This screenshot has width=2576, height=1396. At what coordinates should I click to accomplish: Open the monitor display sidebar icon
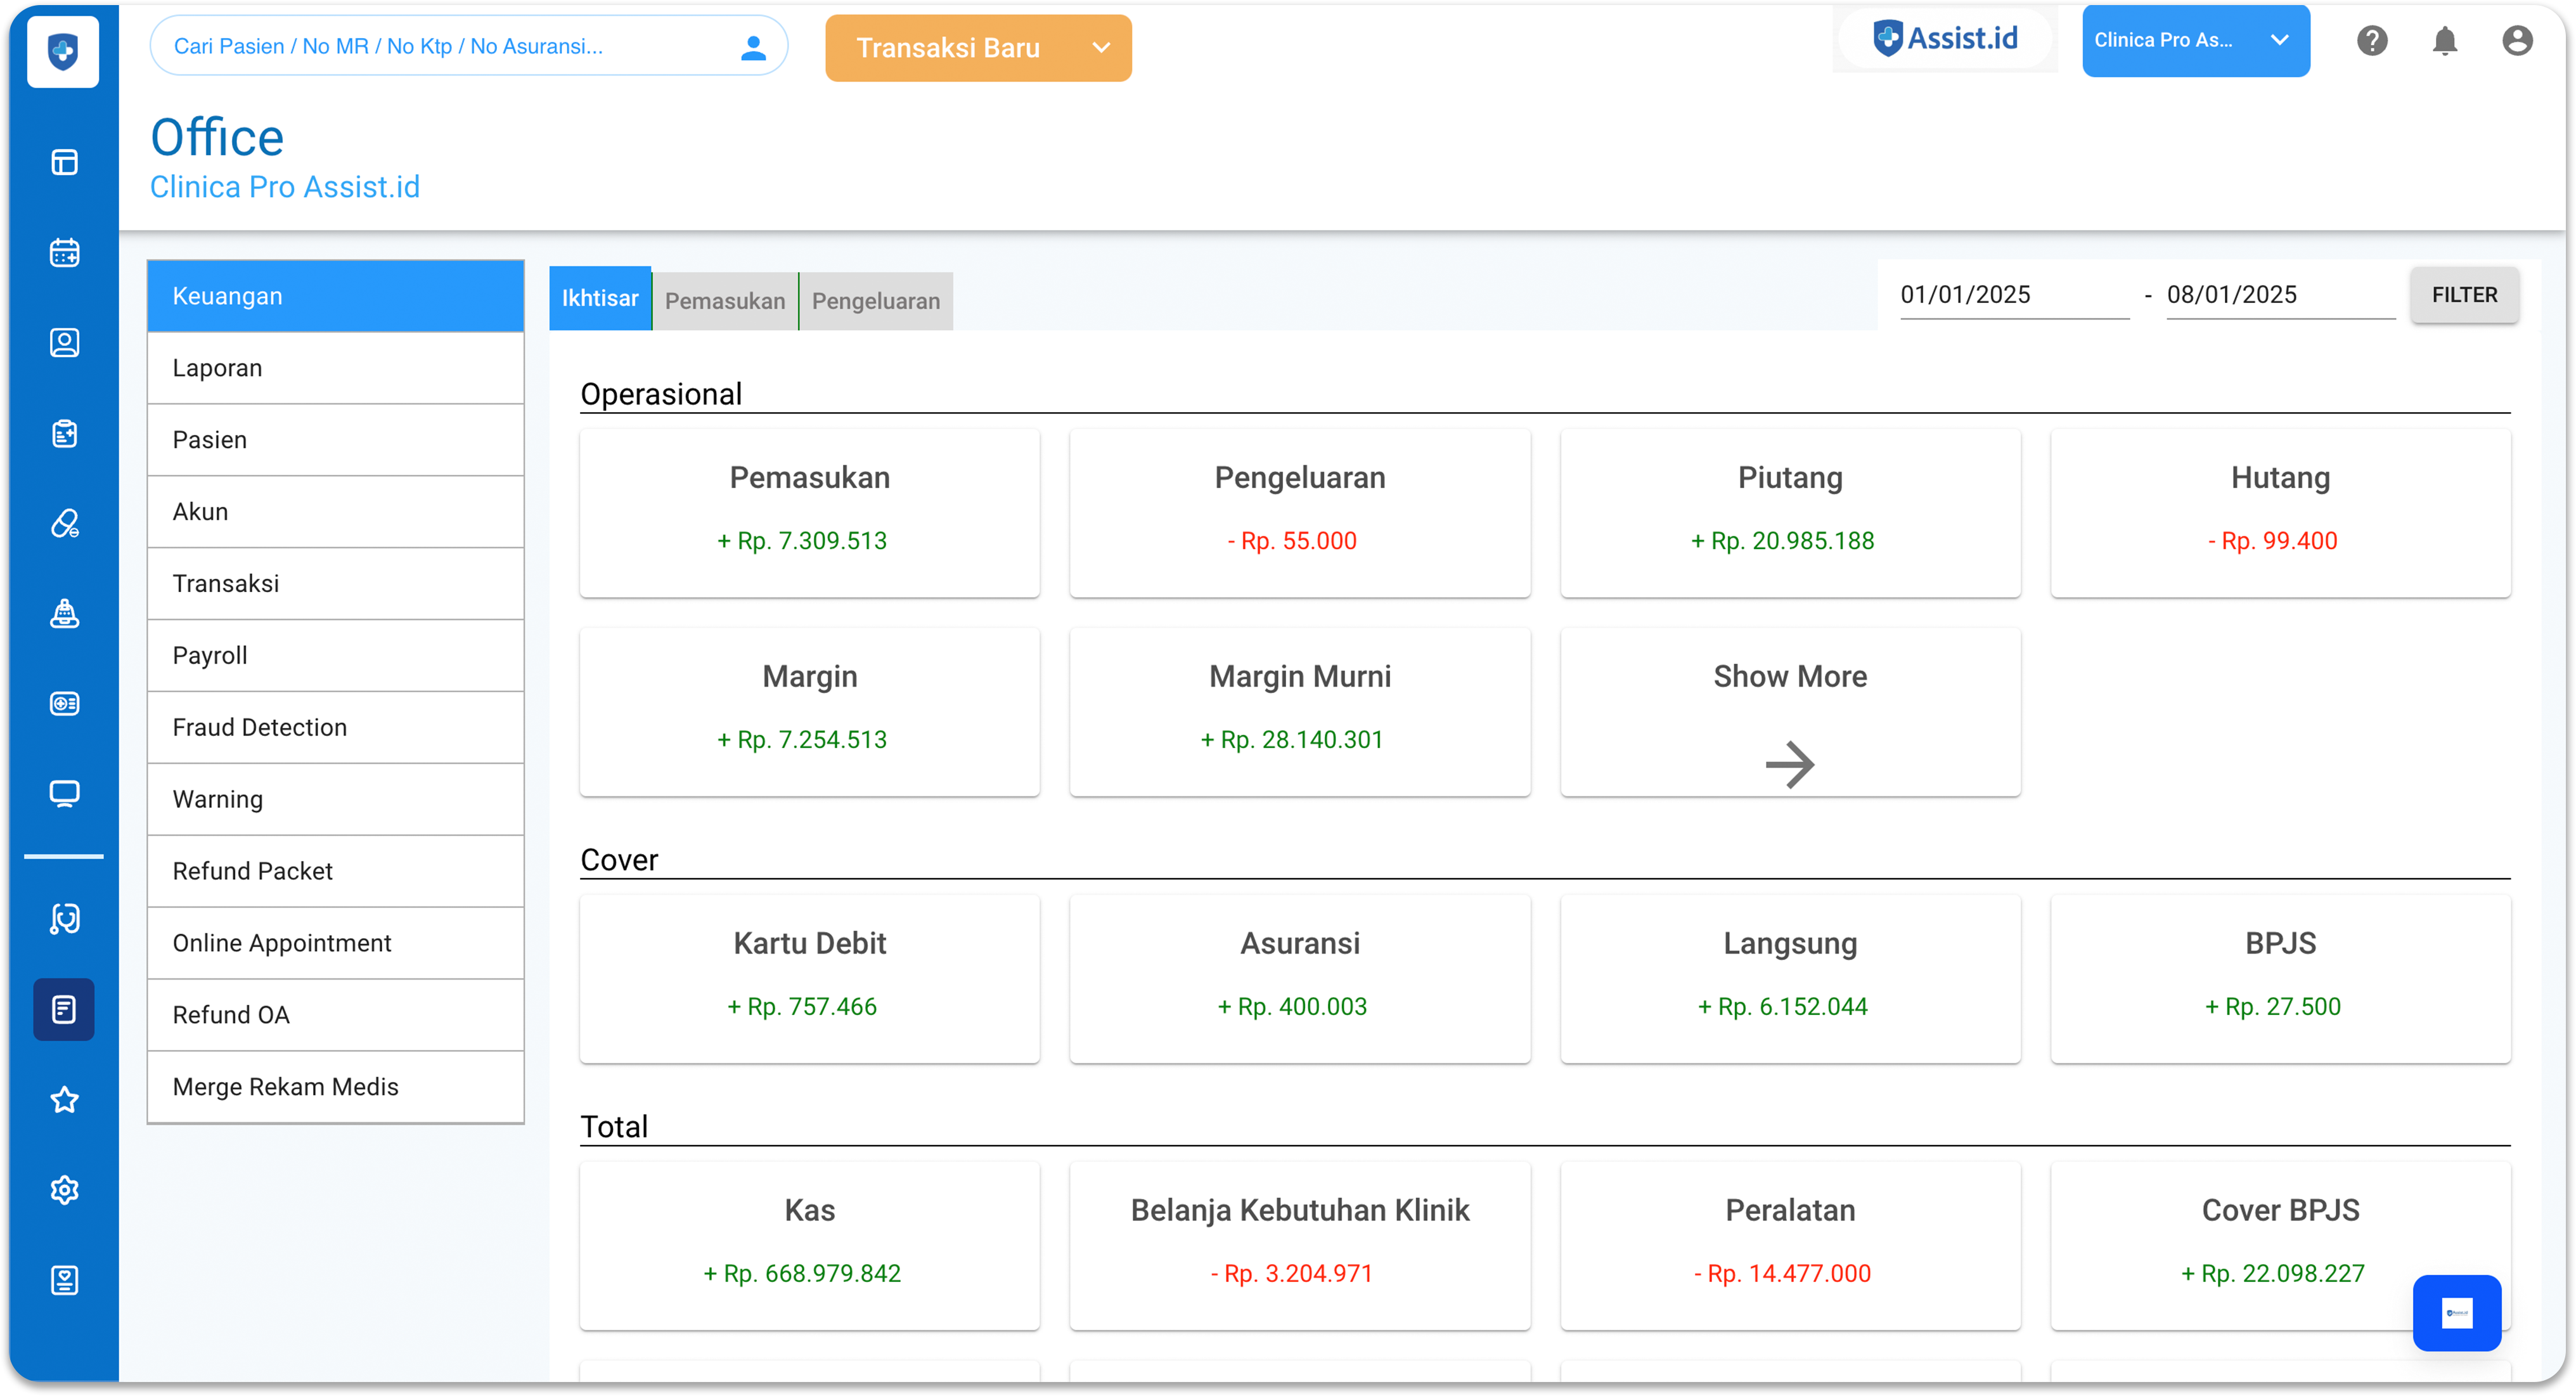64,794
